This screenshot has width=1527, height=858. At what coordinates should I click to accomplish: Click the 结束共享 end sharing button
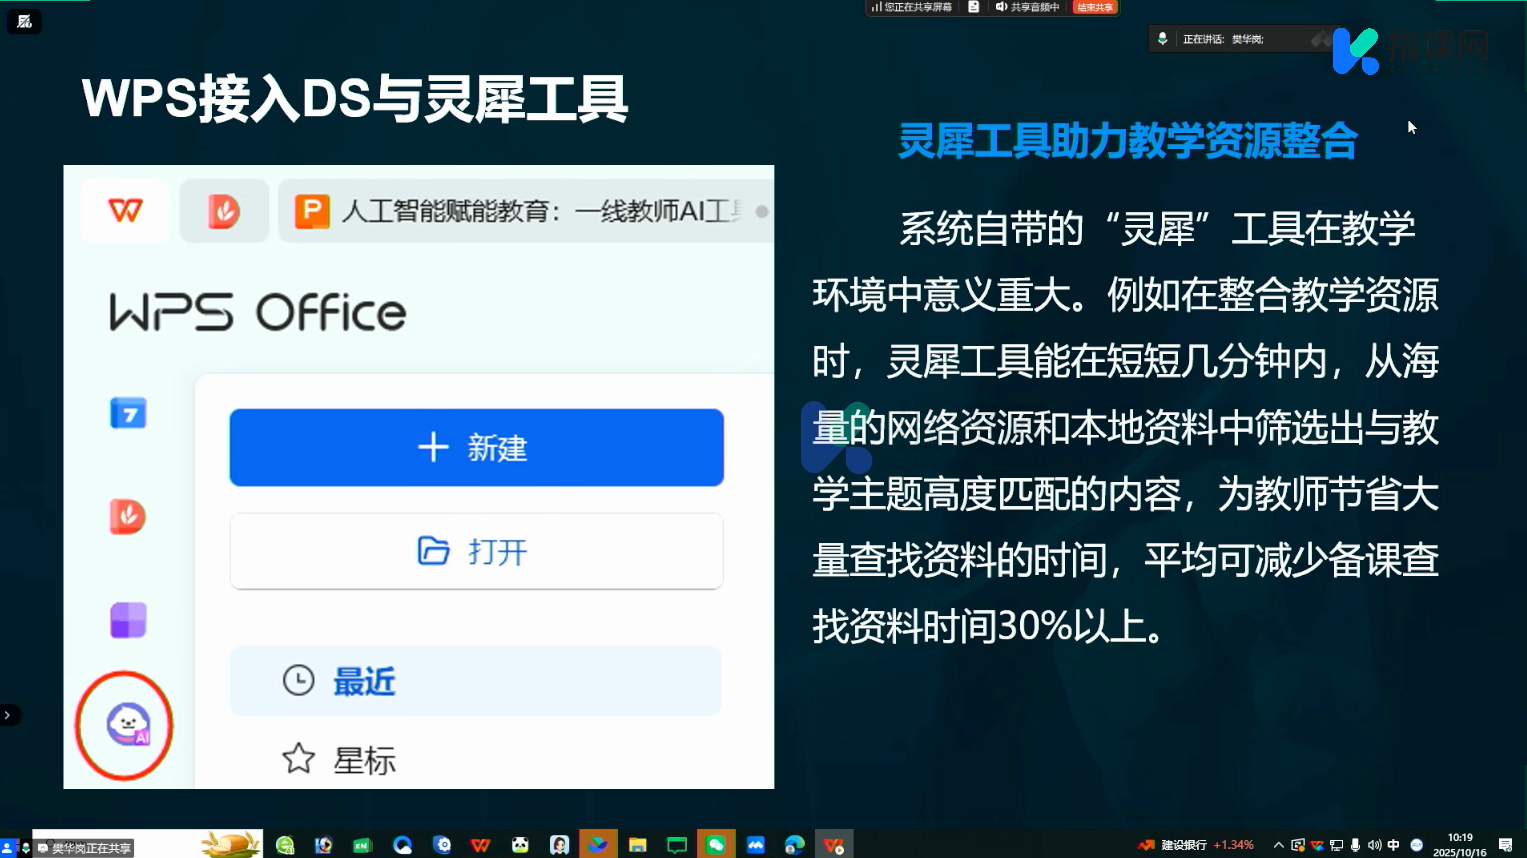tap(1094, 7)
